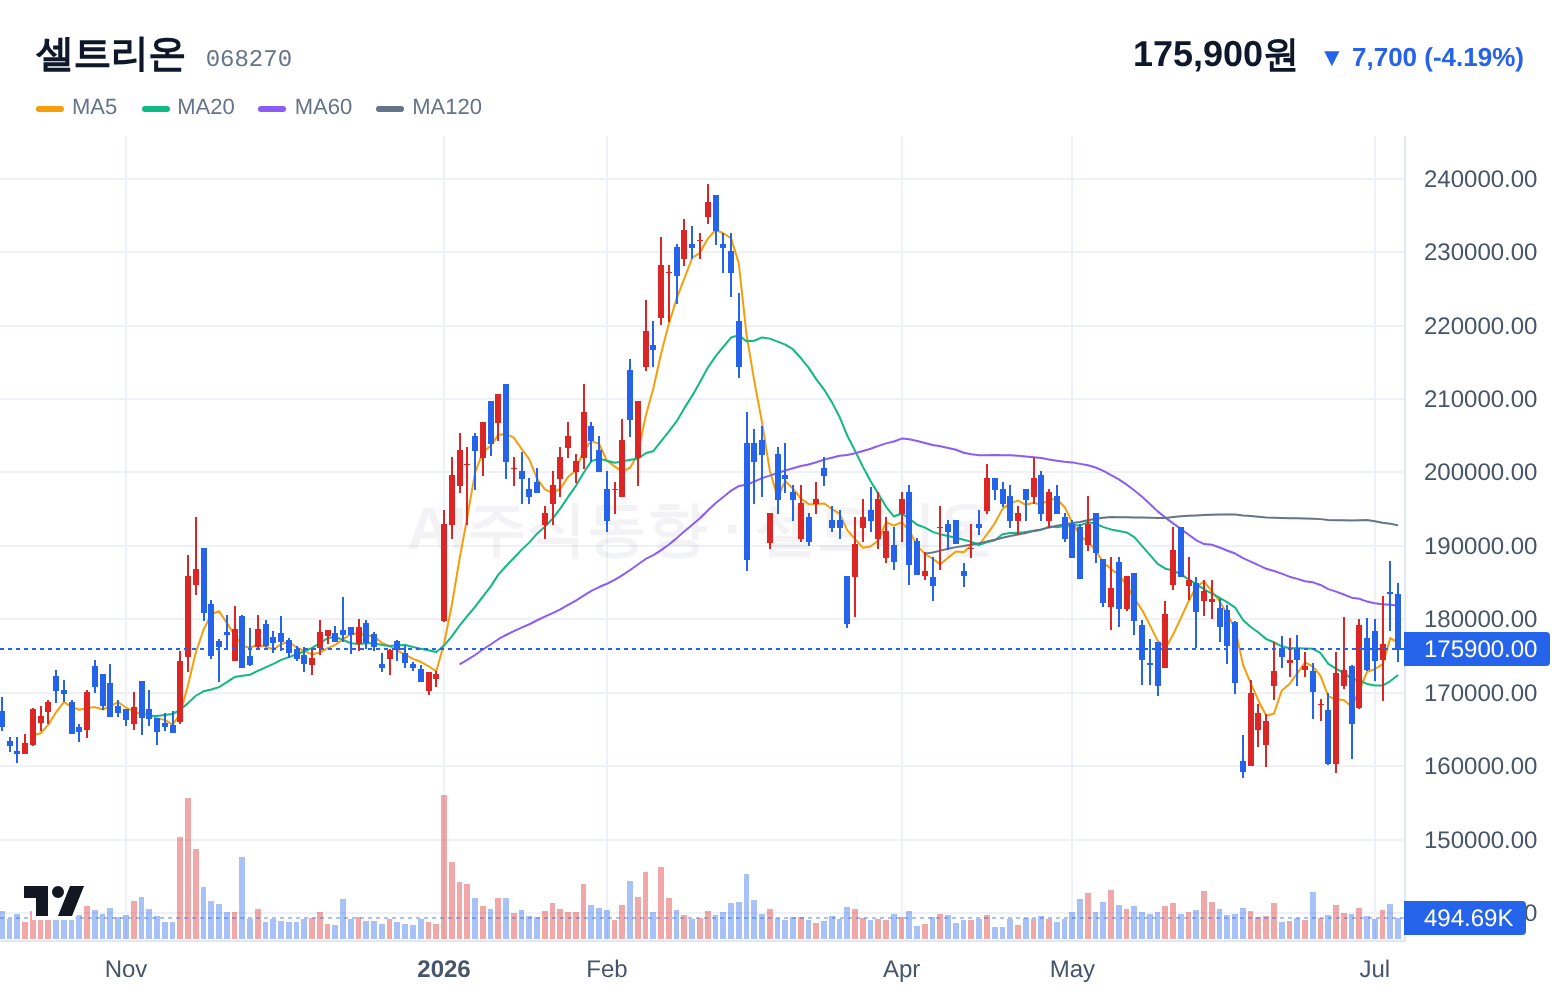
Task: Click the orange MA5 legend swatch
Action: pyautogui.click(x=50, y=108)
